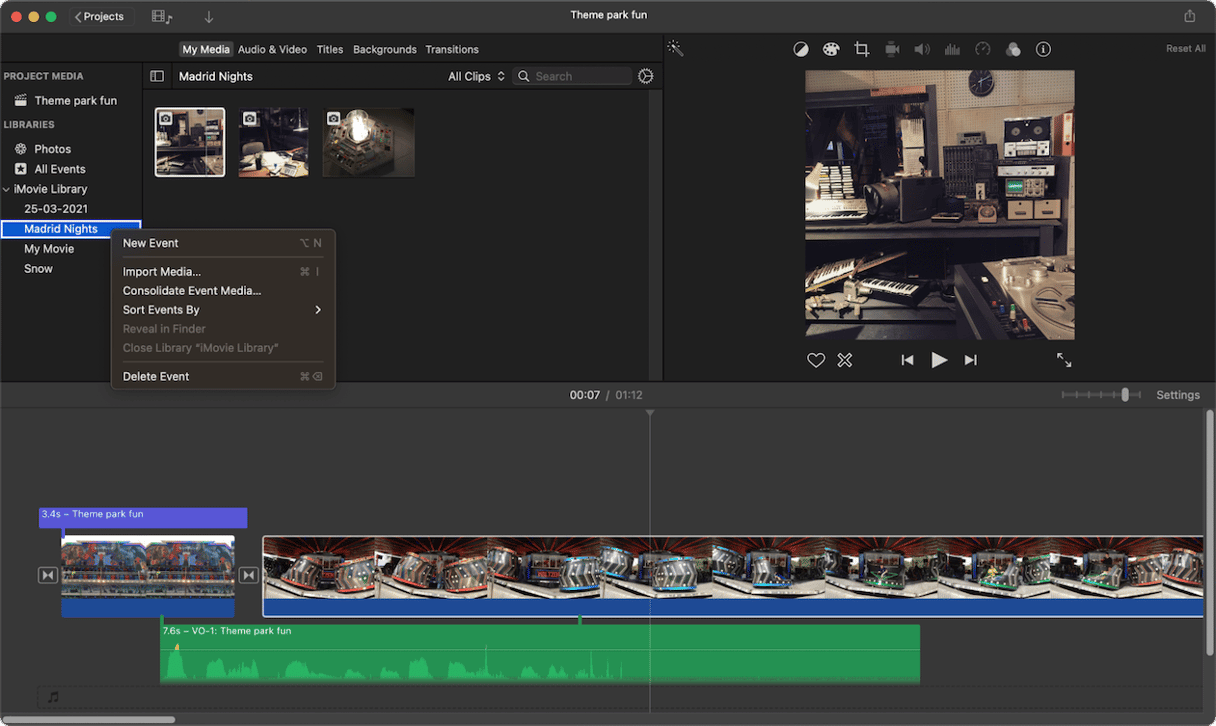The image size is (1216, 726).
Task: Collapse the iMovie Library disclosure arrow
Action: pyautogui.click(x=7, y=189)
